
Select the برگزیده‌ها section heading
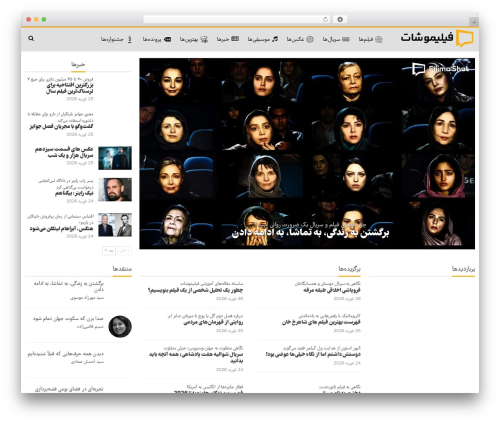point(349,269)
